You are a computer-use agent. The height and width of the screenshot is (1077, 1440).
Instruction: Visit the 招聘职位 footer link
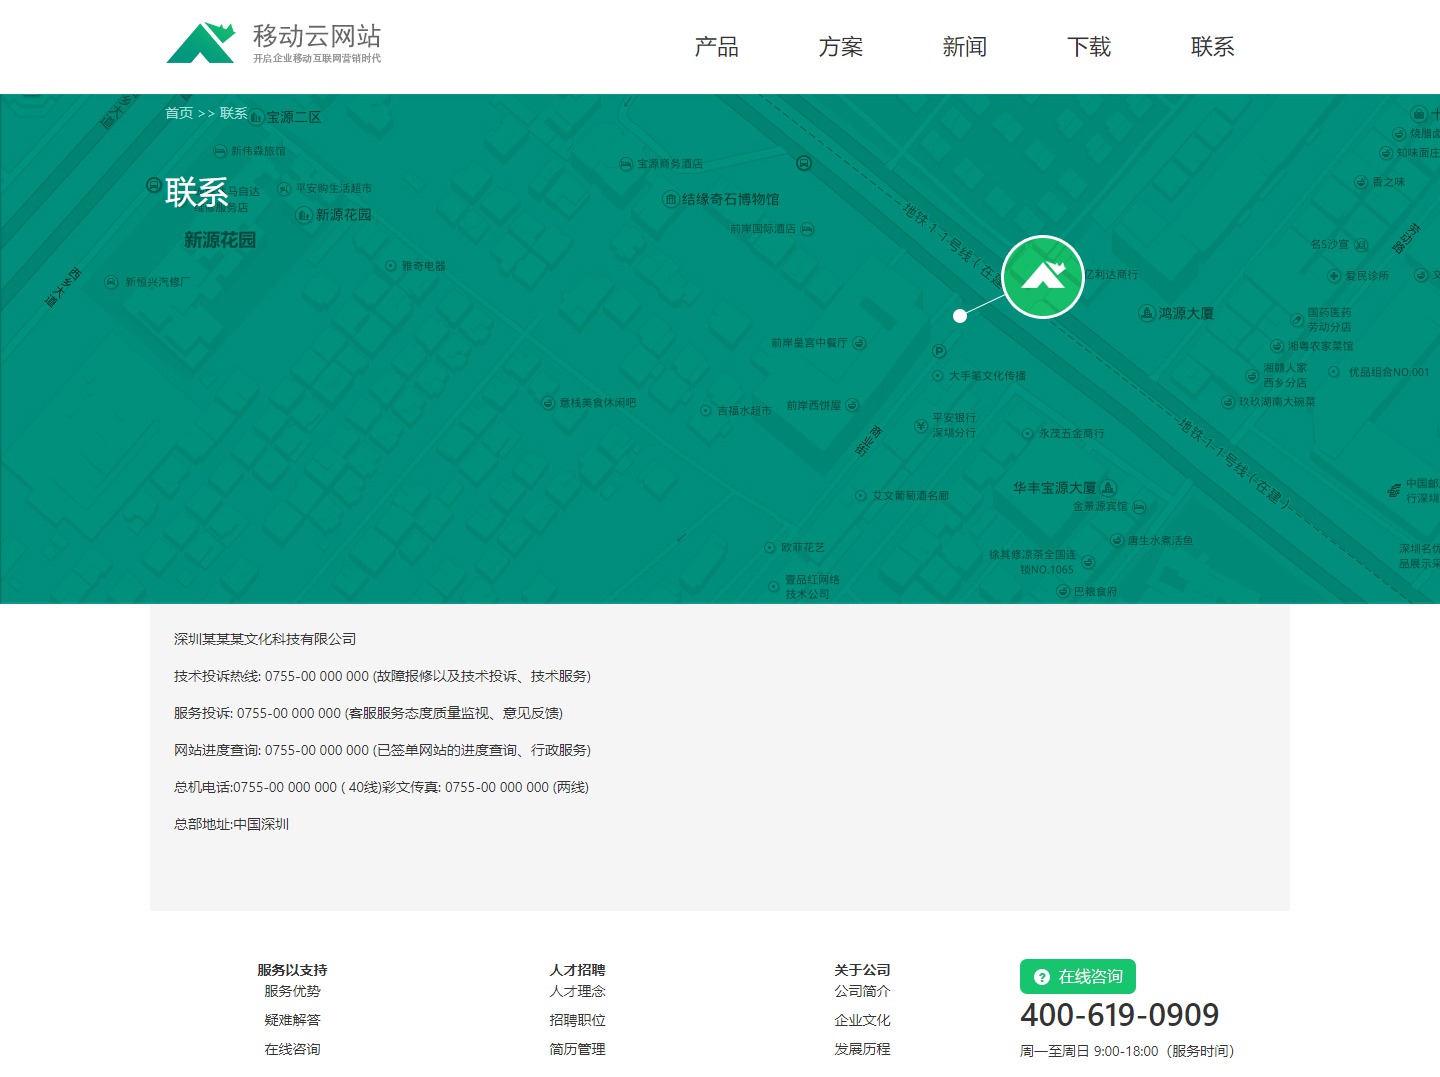577,1020
